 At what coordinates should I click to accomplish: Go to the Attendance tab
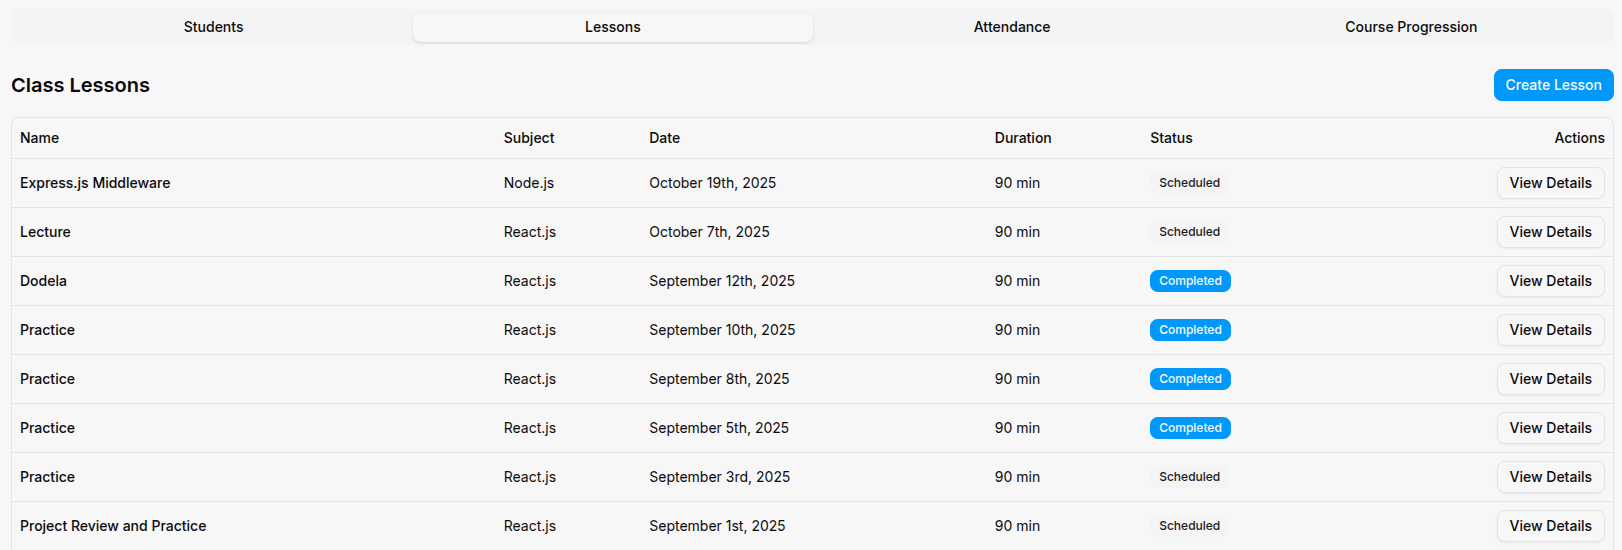(x=1011, y=27)
